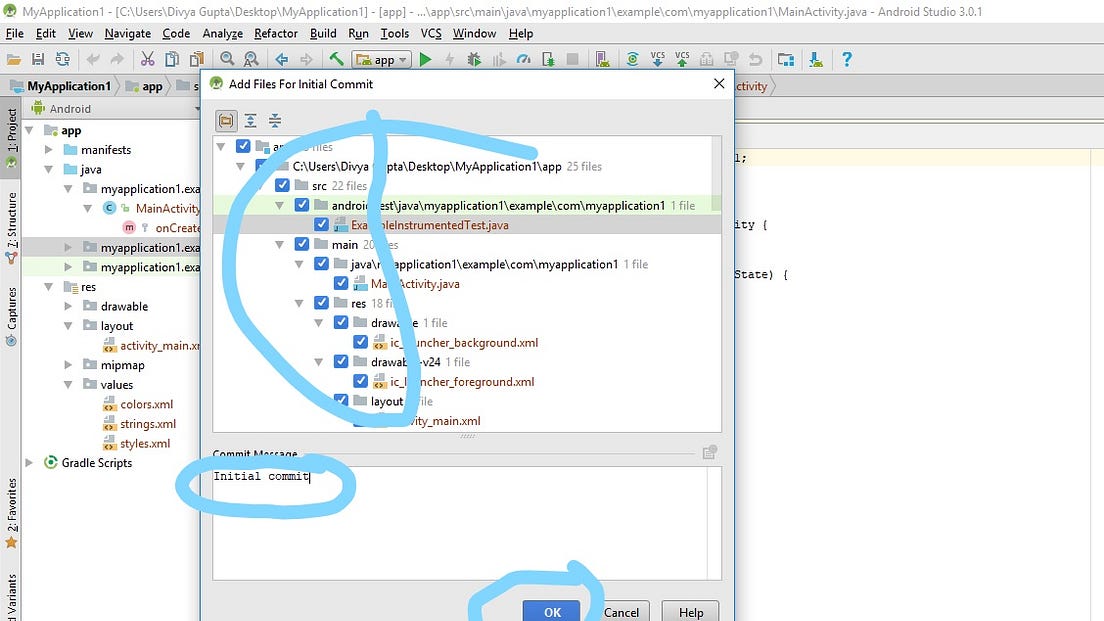Image resolution: width=1104 pixels, height=621 pixels.
Task: Click the Help question mark toolbar icon
Action: tap(847, 58)
